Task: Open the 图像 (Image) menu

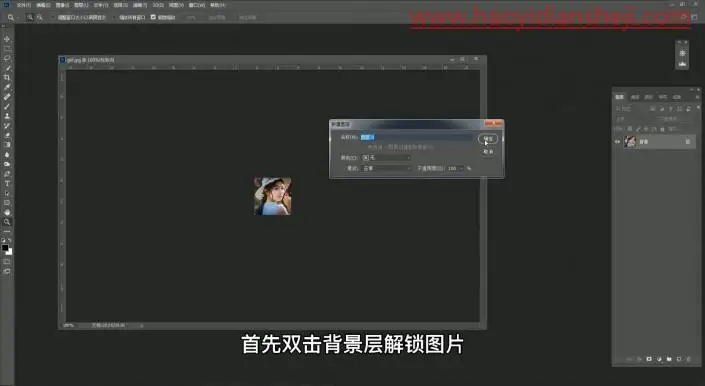Action: point(62,5)
